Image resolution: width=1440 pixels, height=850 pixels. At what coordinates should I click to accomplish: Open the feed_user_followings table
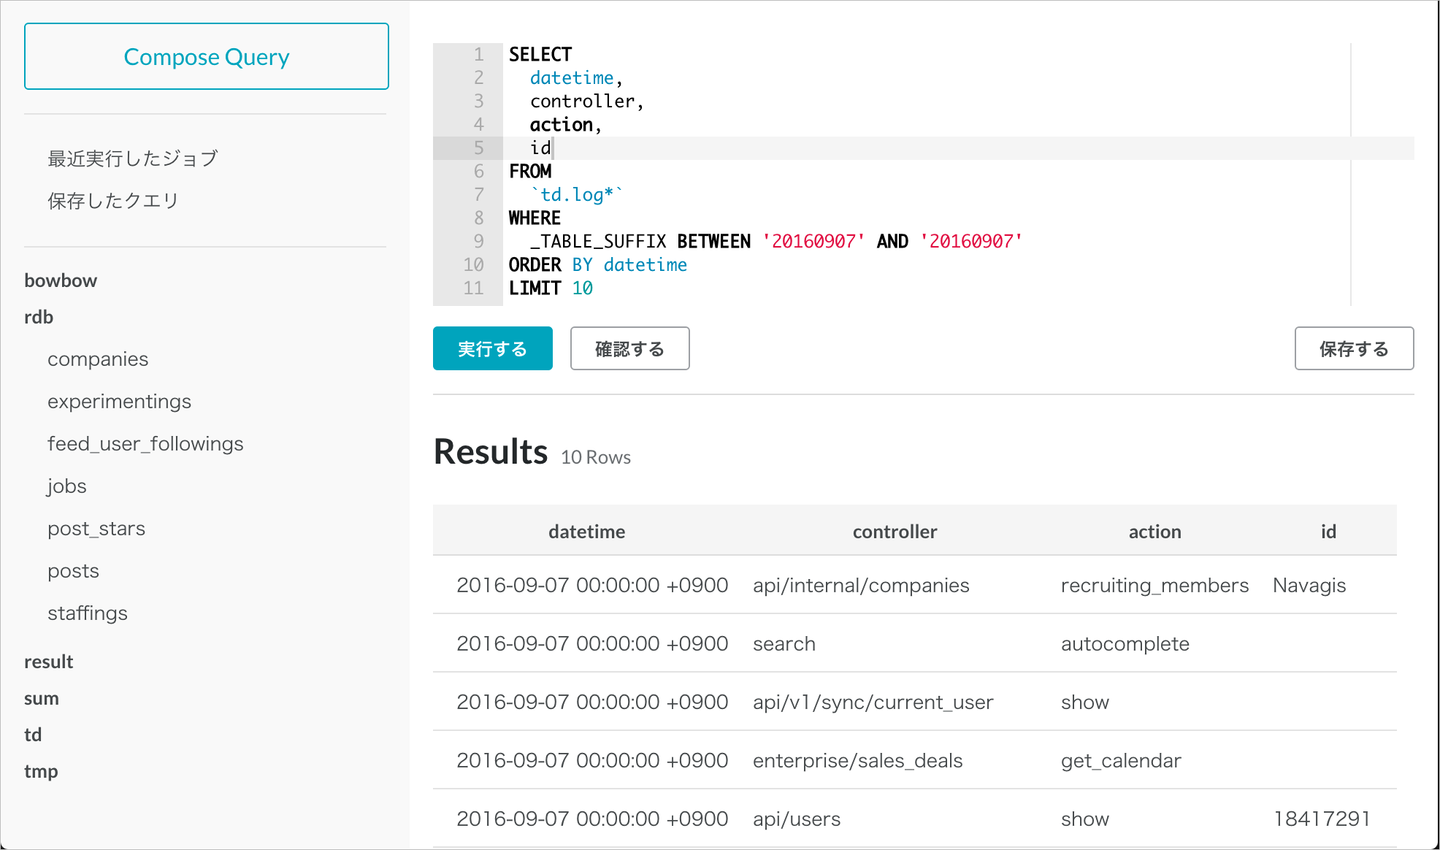(145, 444)
